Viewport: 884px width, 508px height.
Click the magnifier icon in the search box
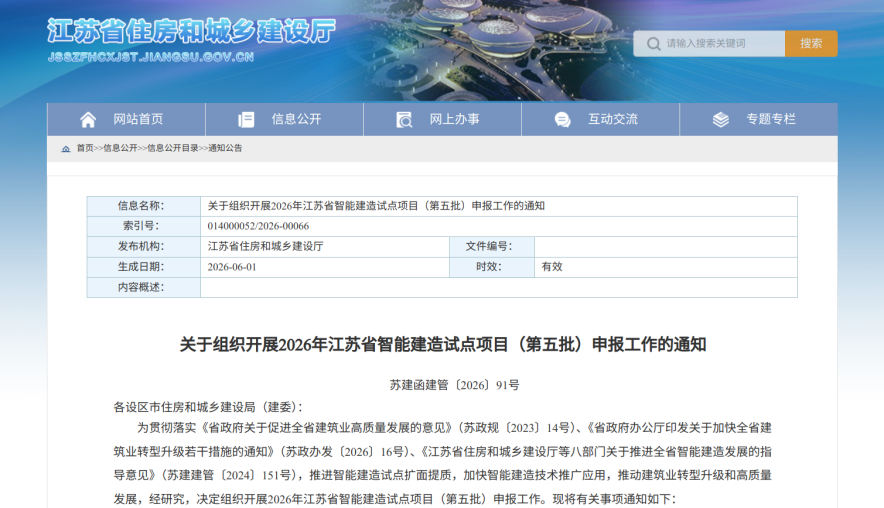(653, 43)
